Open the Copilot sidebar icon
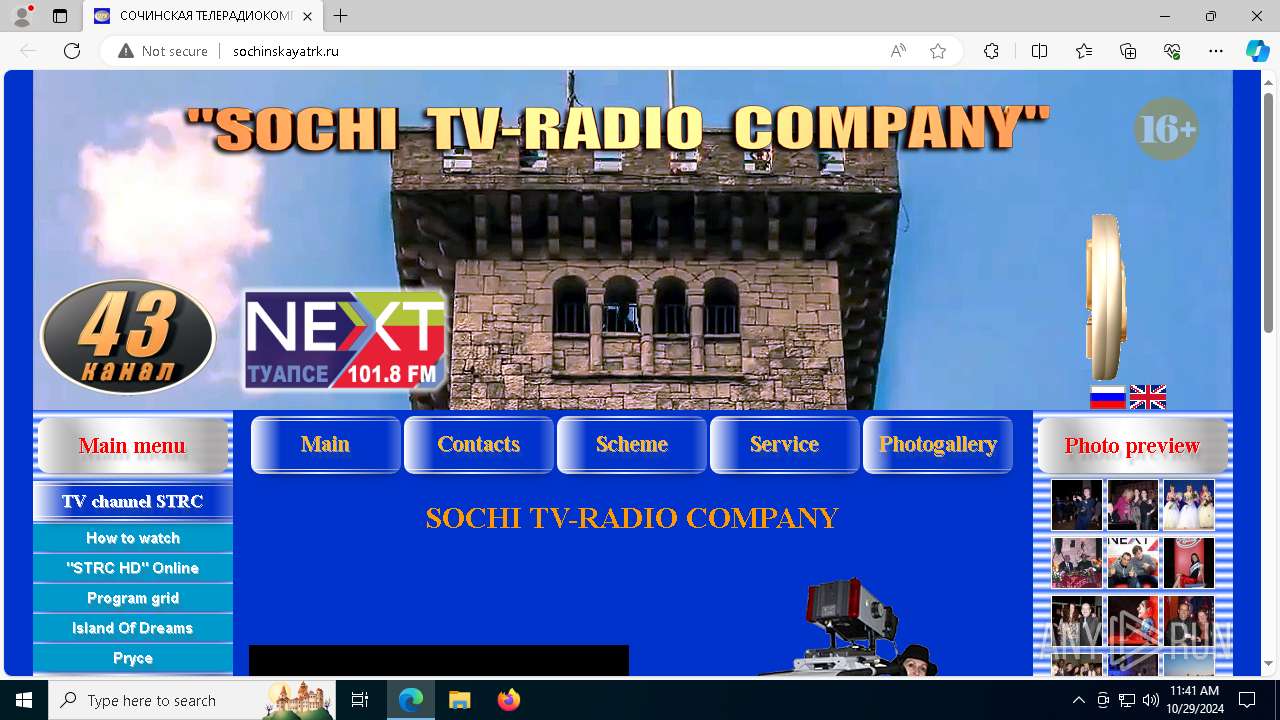Viewport: 1280px width, 720px height. 1257,51
